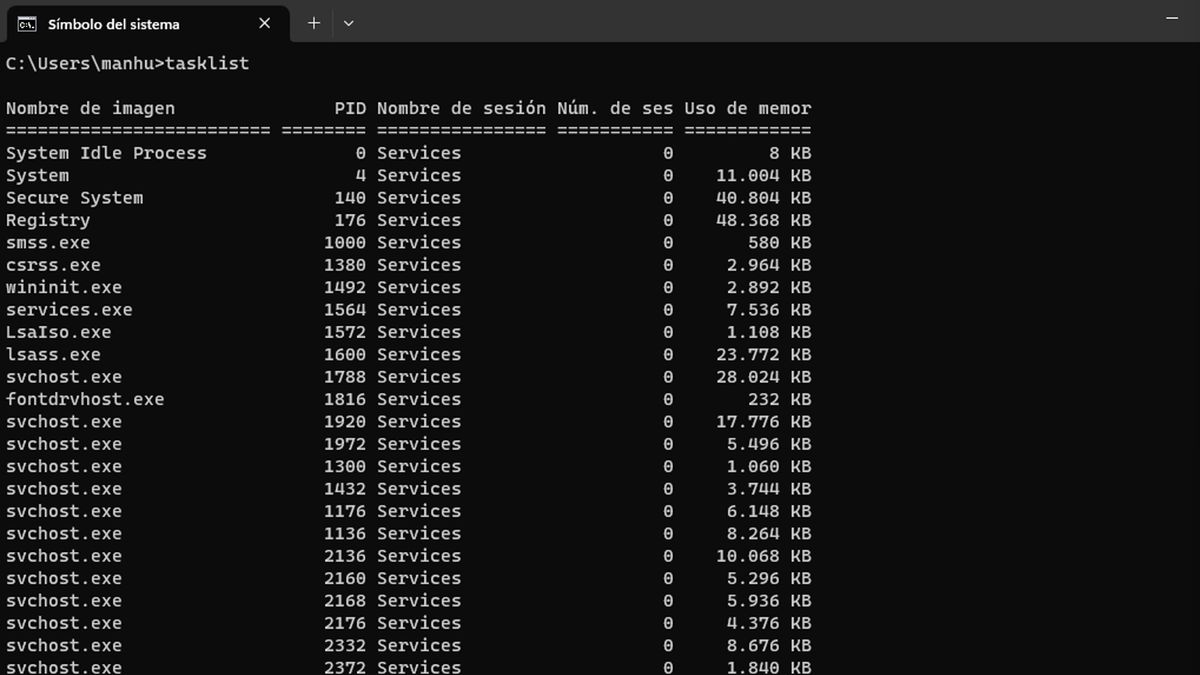Viewport: 1200px width, 675px height.
Task: Open a new terminal tab with the plus button
Action: pyautogui.click(x=315, y=23)
